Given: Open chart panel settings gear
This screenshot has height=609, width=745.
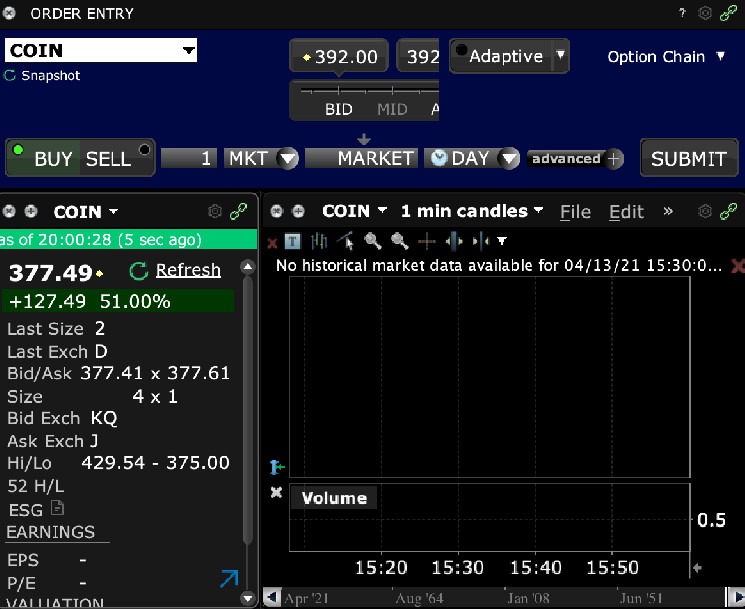Looking at the screenshot, I should coord(705,211).
